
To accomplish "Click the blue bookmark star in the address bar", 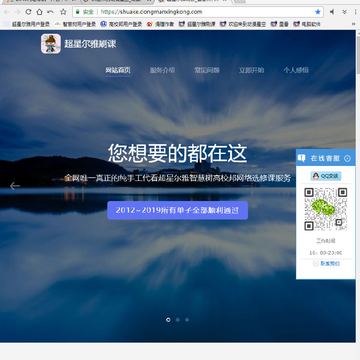I will 318,12.
